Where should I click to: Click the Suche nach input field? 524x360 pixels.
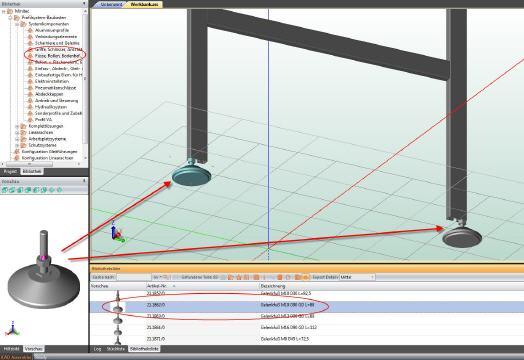pos(134,277)
